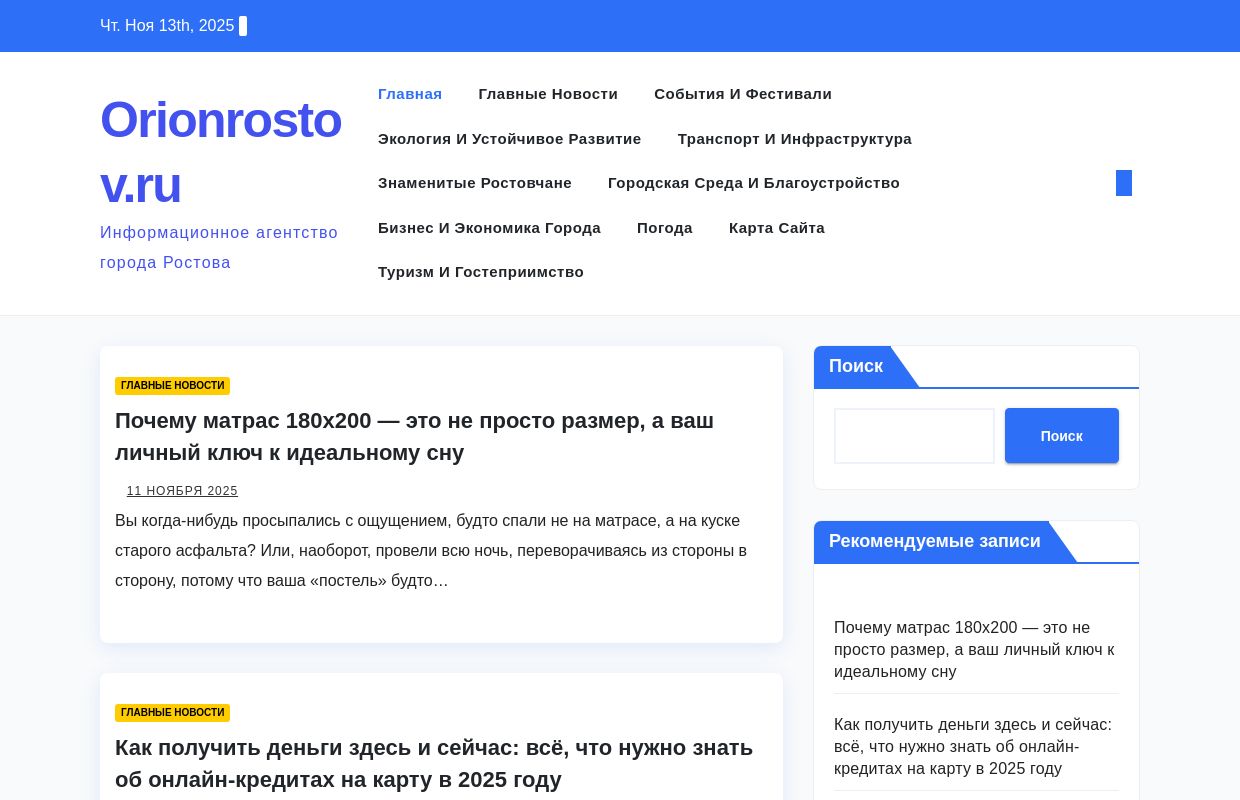This screenshot has height=800, width=1240.
Task: Open recommended post about онлайн-кредитах на карту
Action: [x=972, y=746]
